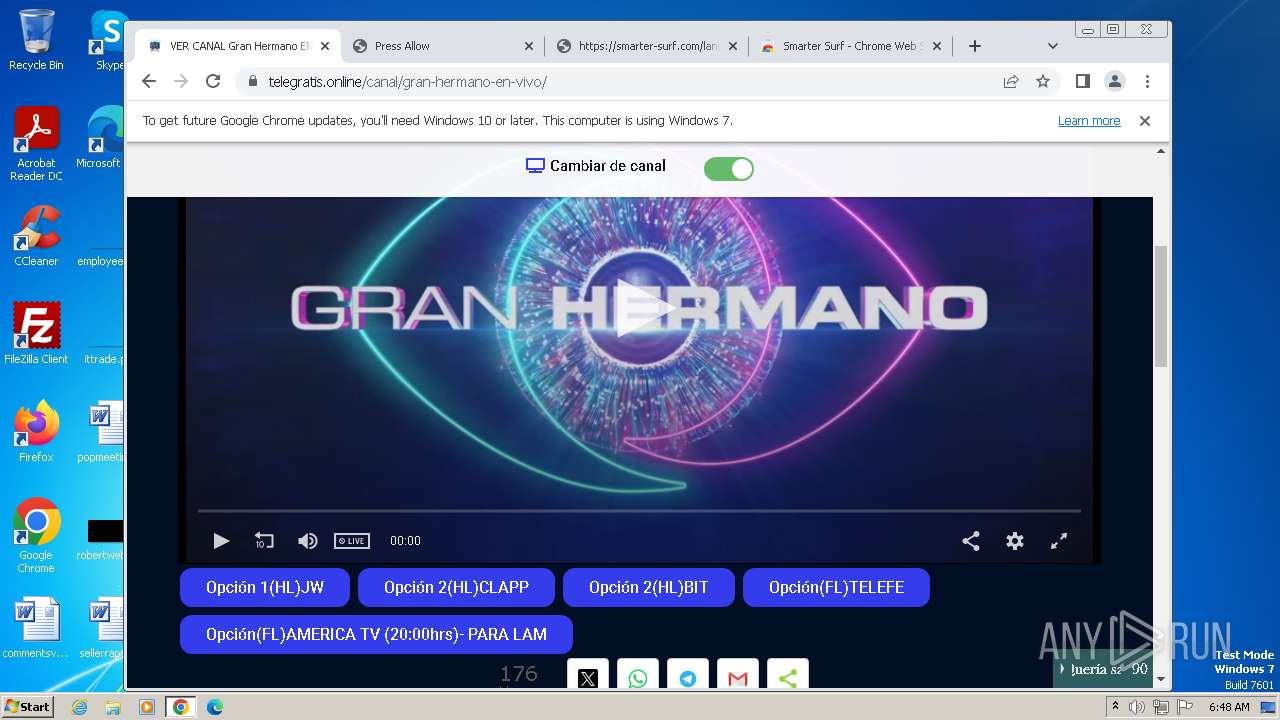
Task: Open CCleaner desktop shortcut
Action: point(36,236)
